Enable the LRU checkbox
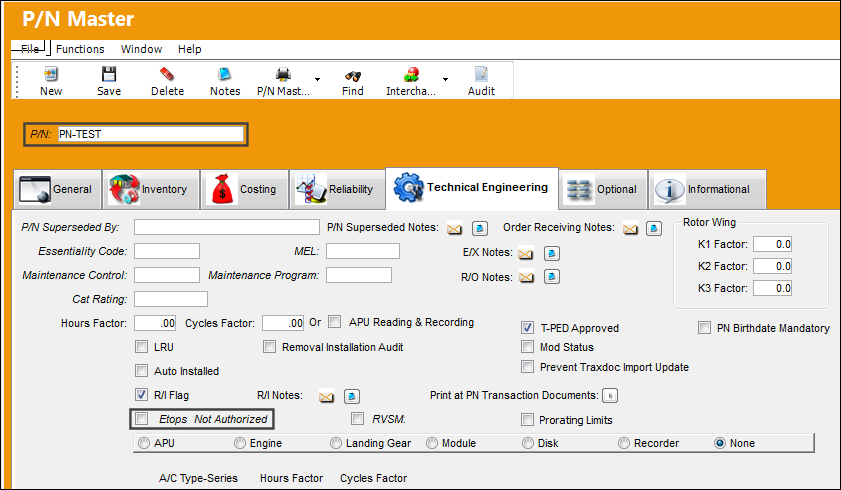The height and width of the screenshot is (490, 841). tap(142, 347)
